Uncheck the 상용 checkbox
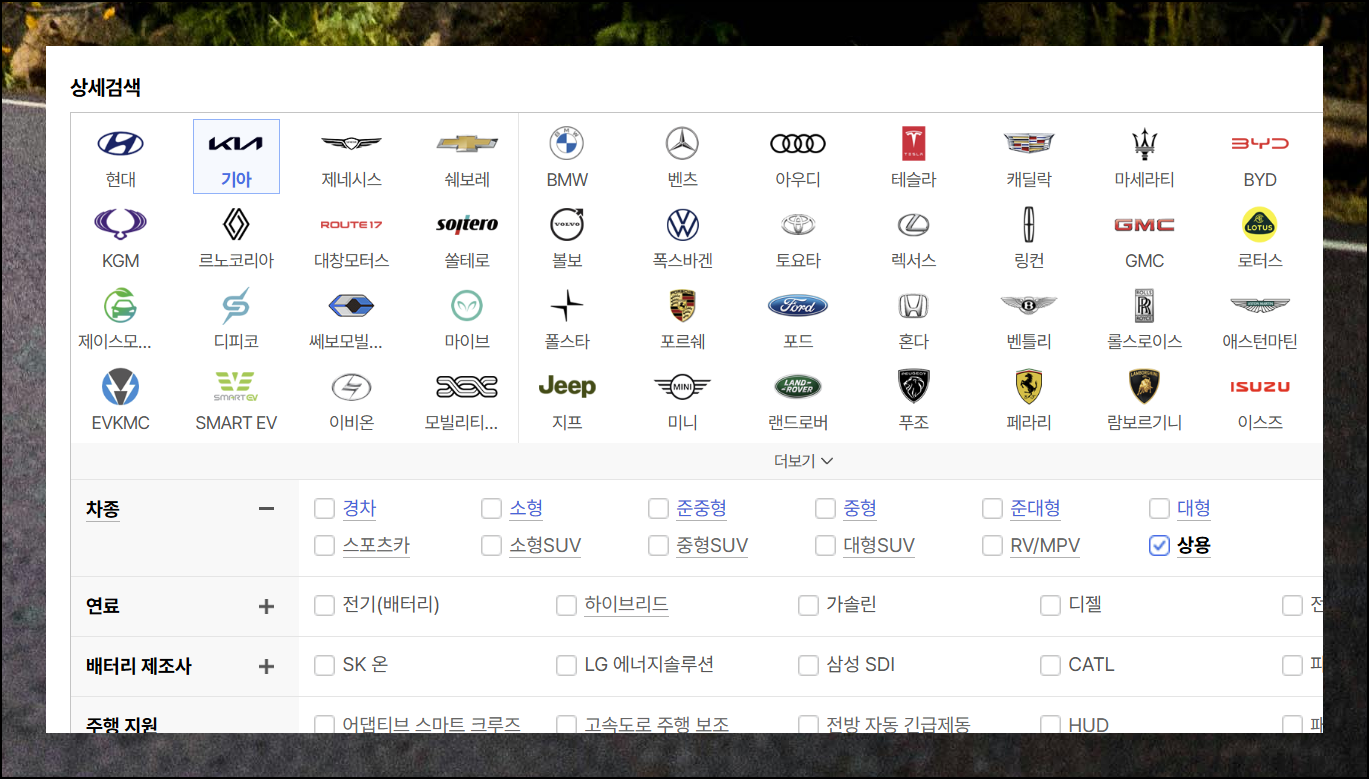 point(1159,546)
